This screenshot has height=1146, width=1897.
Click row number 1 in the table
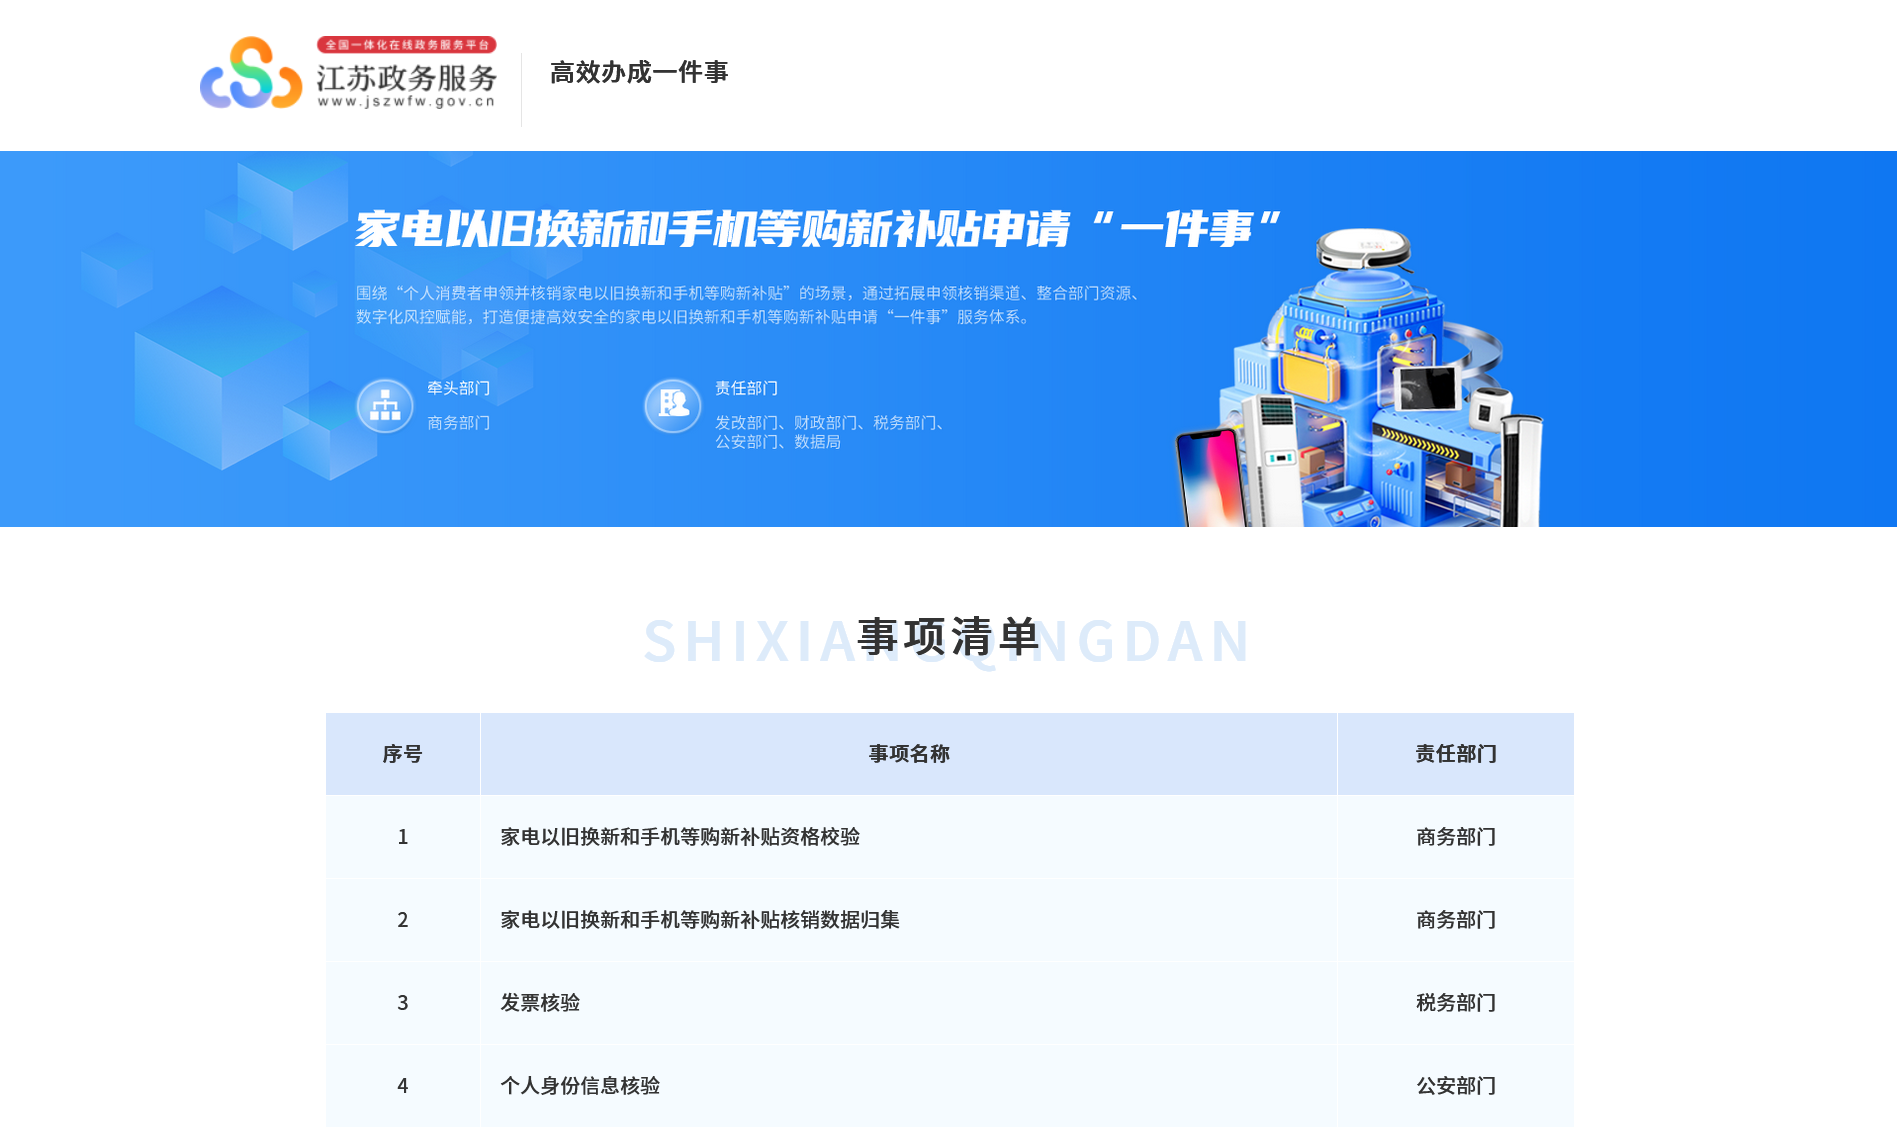402,837
